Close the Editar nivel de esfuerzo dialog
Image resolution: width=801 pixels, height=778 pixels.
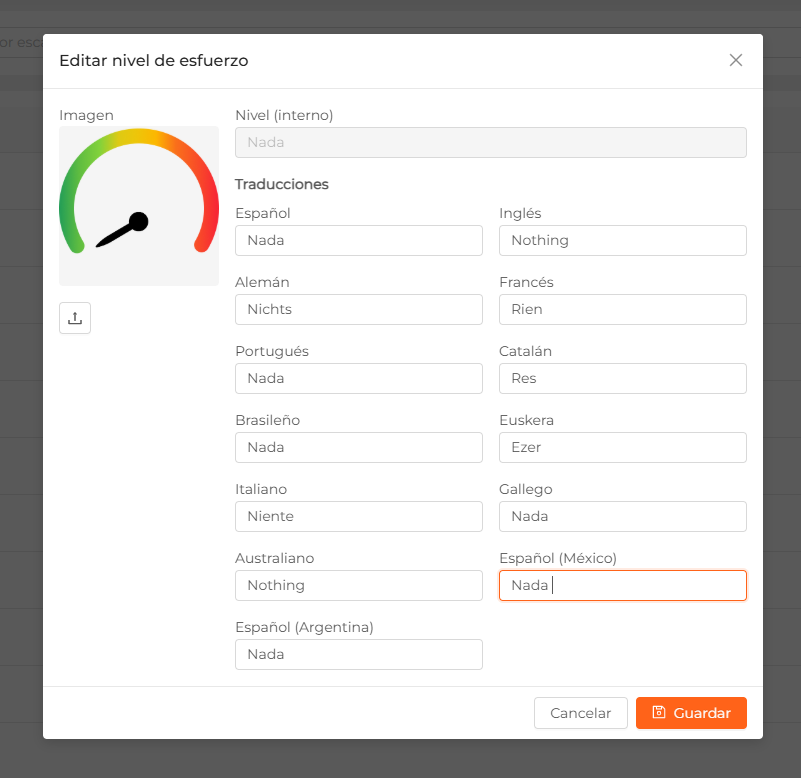pyautogui.click(x=736, y=60)
